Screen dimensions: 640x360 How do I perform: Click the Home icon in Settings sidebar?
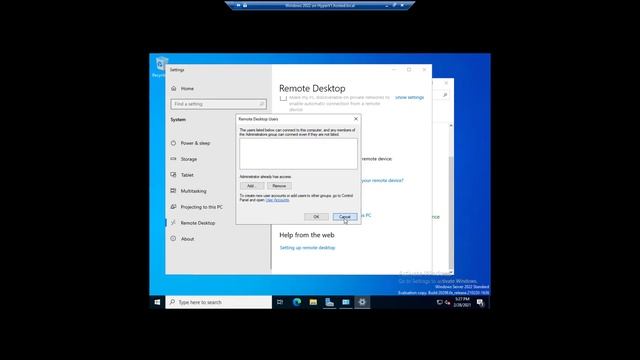(x=173, y=88)
